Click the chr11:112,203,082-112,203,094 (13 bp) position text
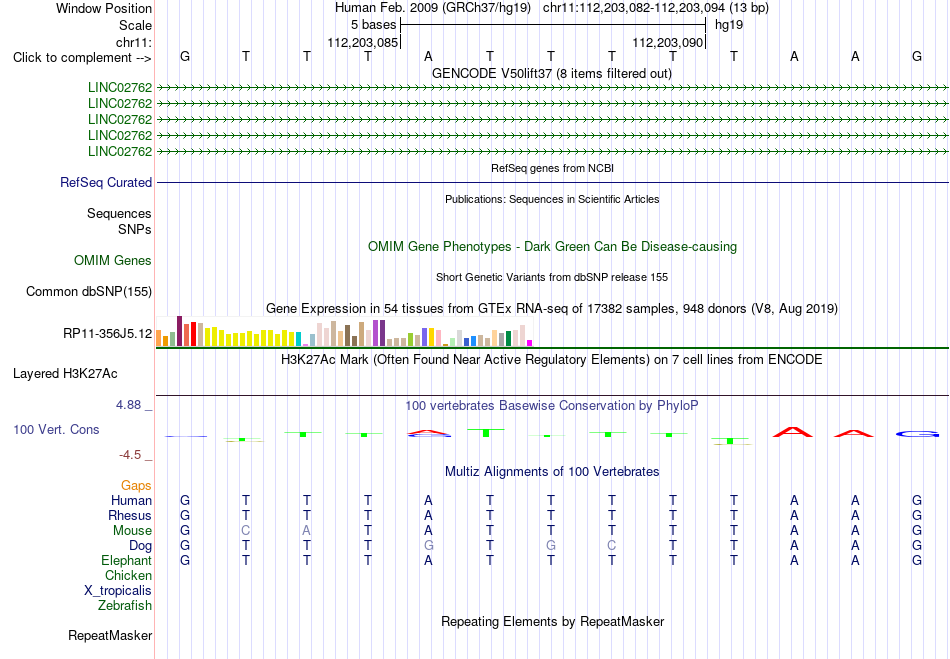 [x=656, y=8]
